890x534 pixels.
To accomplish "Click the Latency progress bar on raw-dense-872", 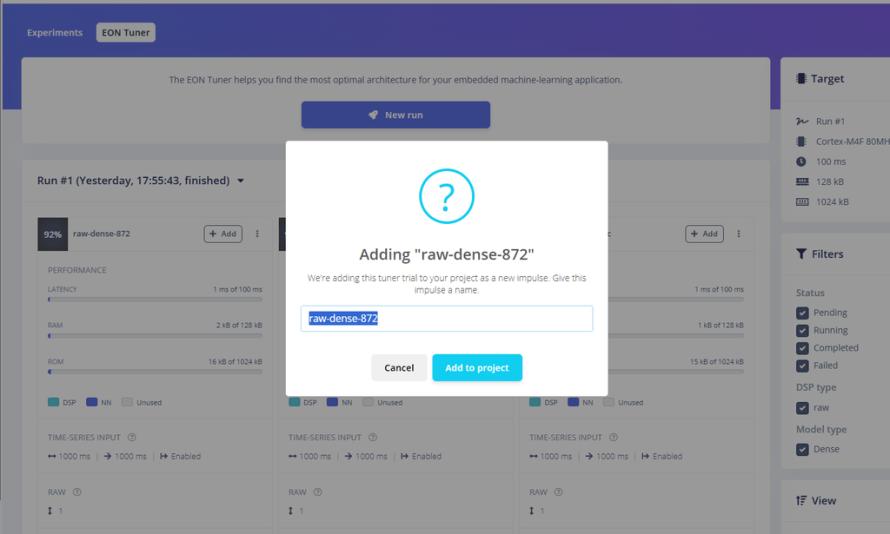I will point(155,300).
